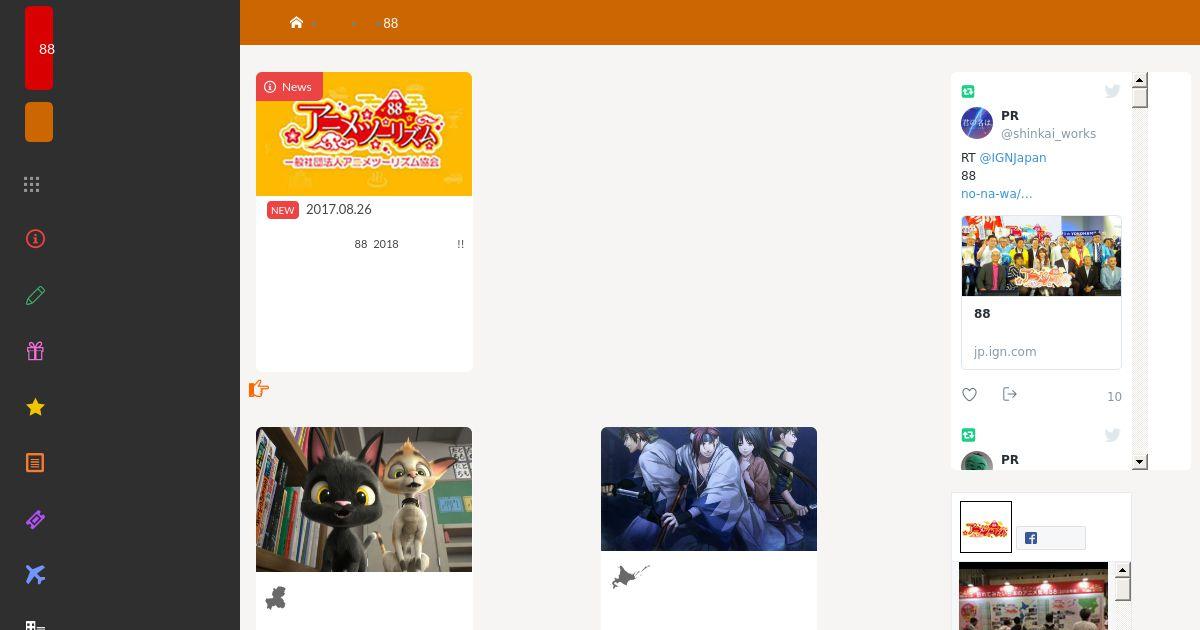Click the 88 breadcrumb text
Viewport: 1200px width, 630px height.
(391, 23)
